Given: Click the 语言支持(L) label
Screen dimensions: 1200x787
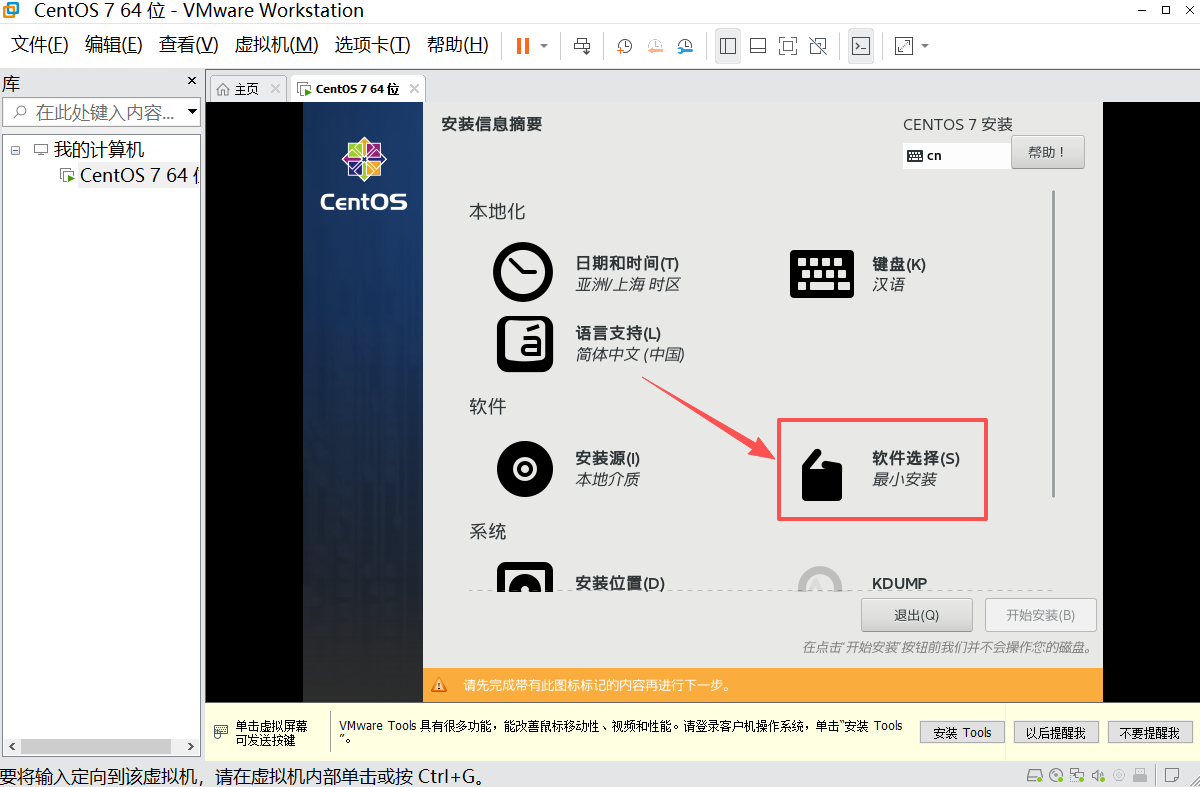Looking at the screenshot, I should point(618,333).
